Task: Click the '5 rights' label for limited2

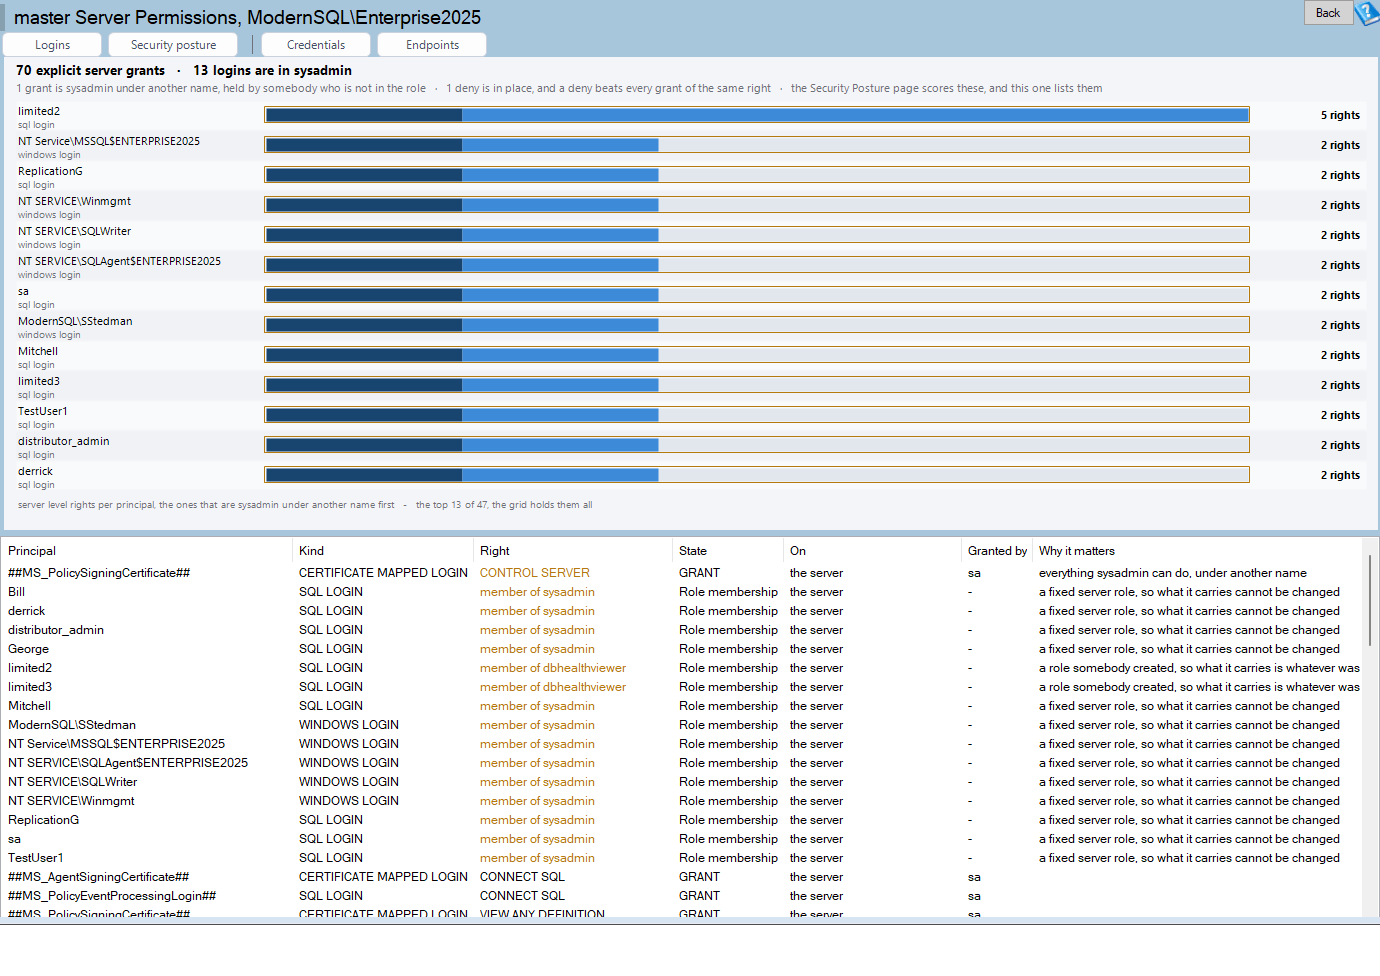Action: pos(1340,115)
